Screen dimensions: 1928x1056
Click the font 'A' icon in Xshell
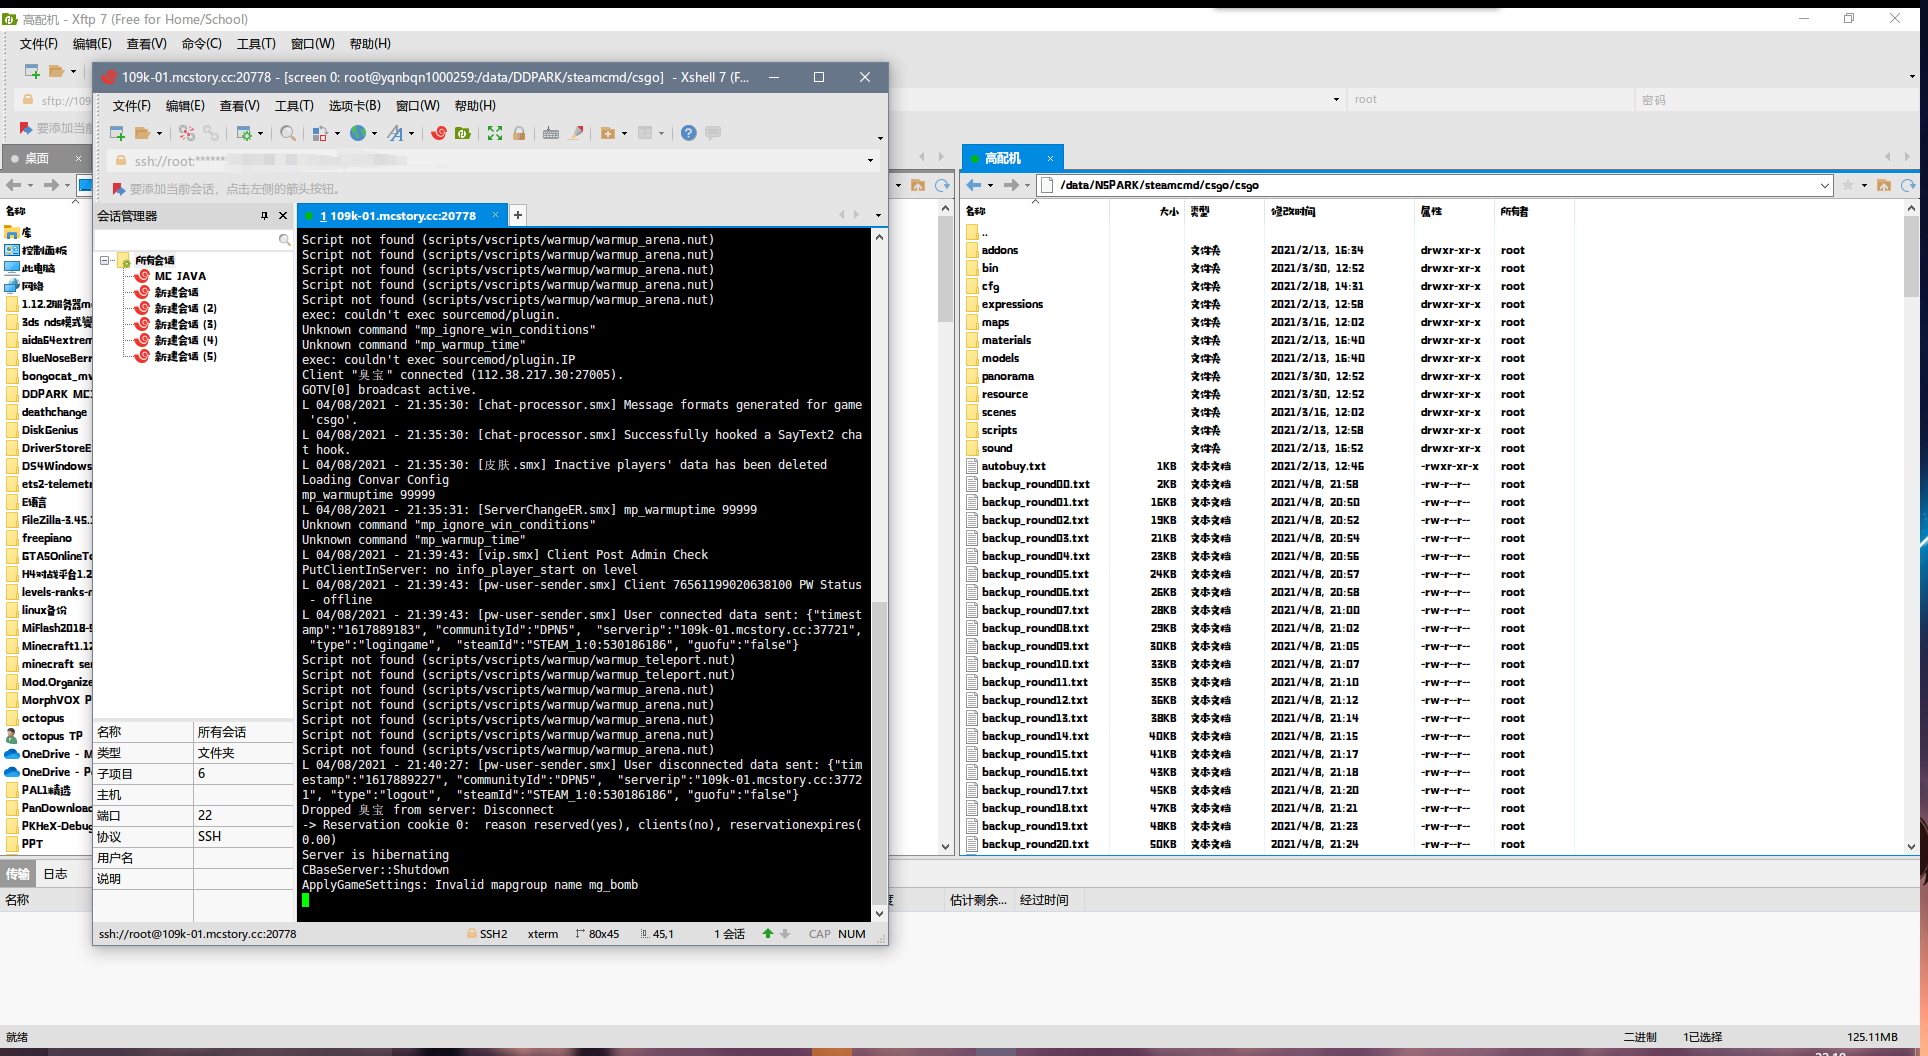[x=396, y=133]
